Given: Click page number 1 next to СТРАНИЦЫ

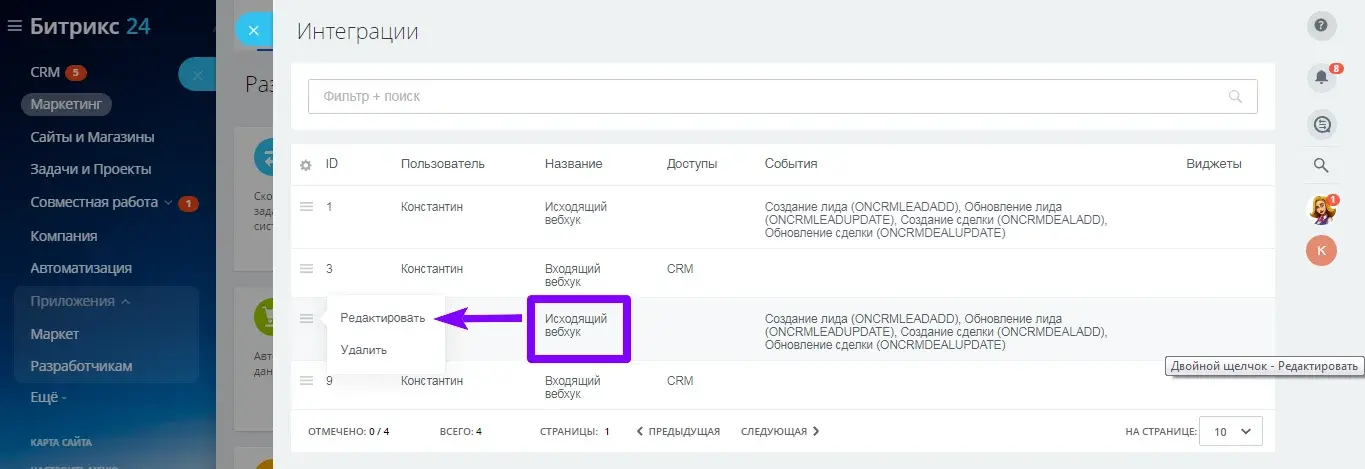Looking at the screenshot, I should [x=607, y=432].
